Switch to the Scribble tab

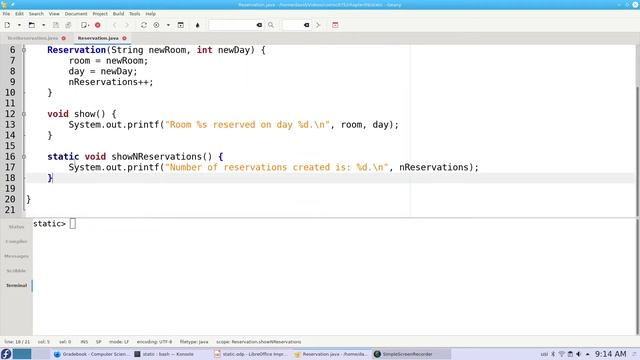coord(16,271)
